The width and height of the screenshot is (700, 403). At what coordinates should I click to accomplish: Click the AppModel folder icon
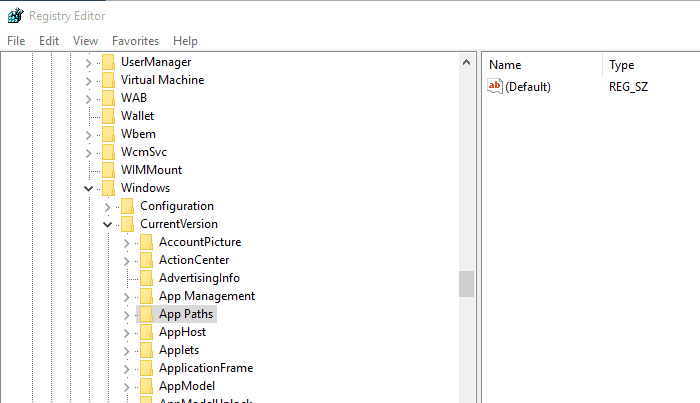(146, 386)
